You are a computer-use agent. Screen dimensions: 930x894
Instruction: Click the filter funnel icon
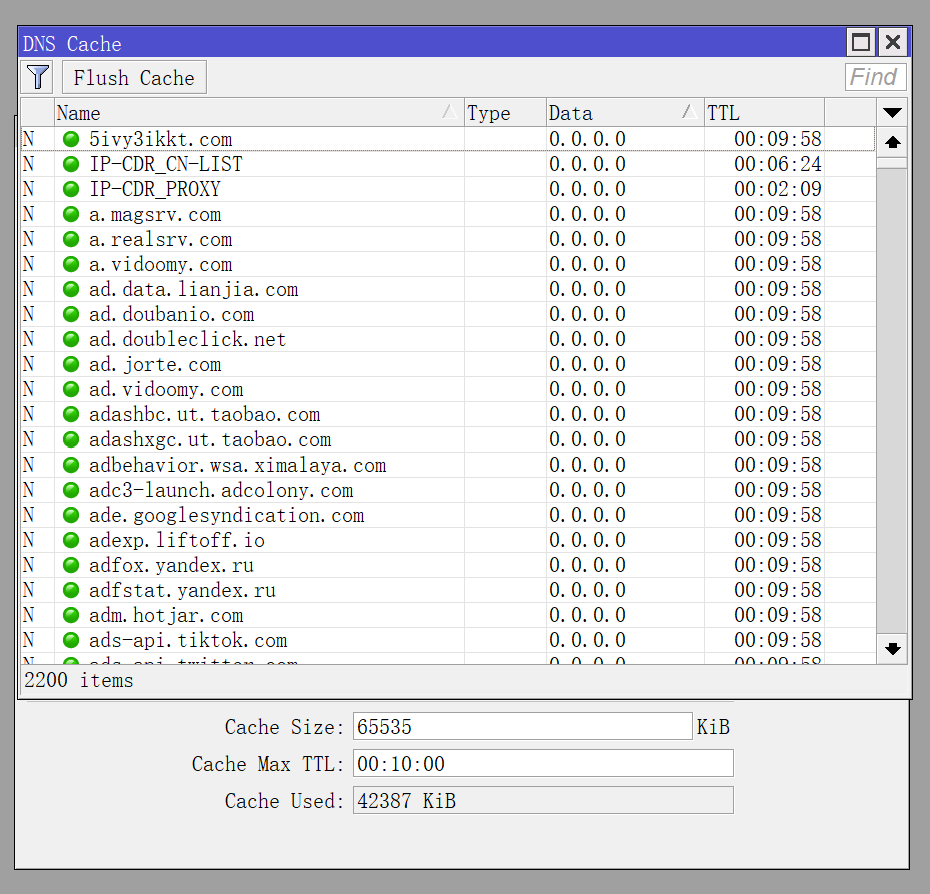point(37,76)
